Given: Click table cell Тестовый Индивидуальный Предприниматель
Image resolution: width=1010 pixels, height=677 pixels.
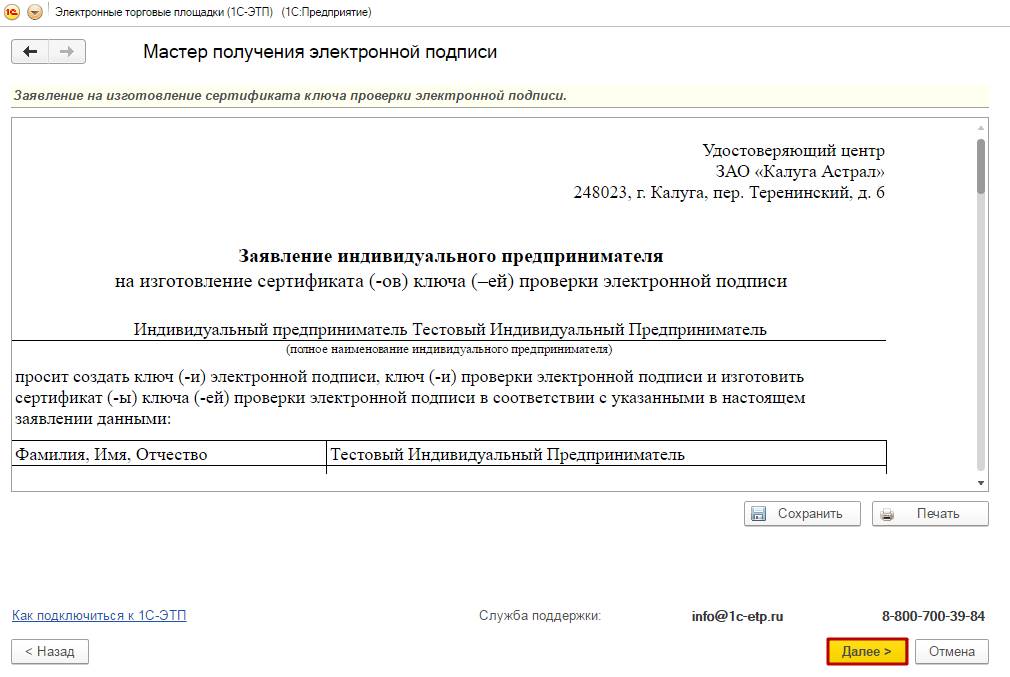Looking at the screenshot, I should tap(607, 454).
